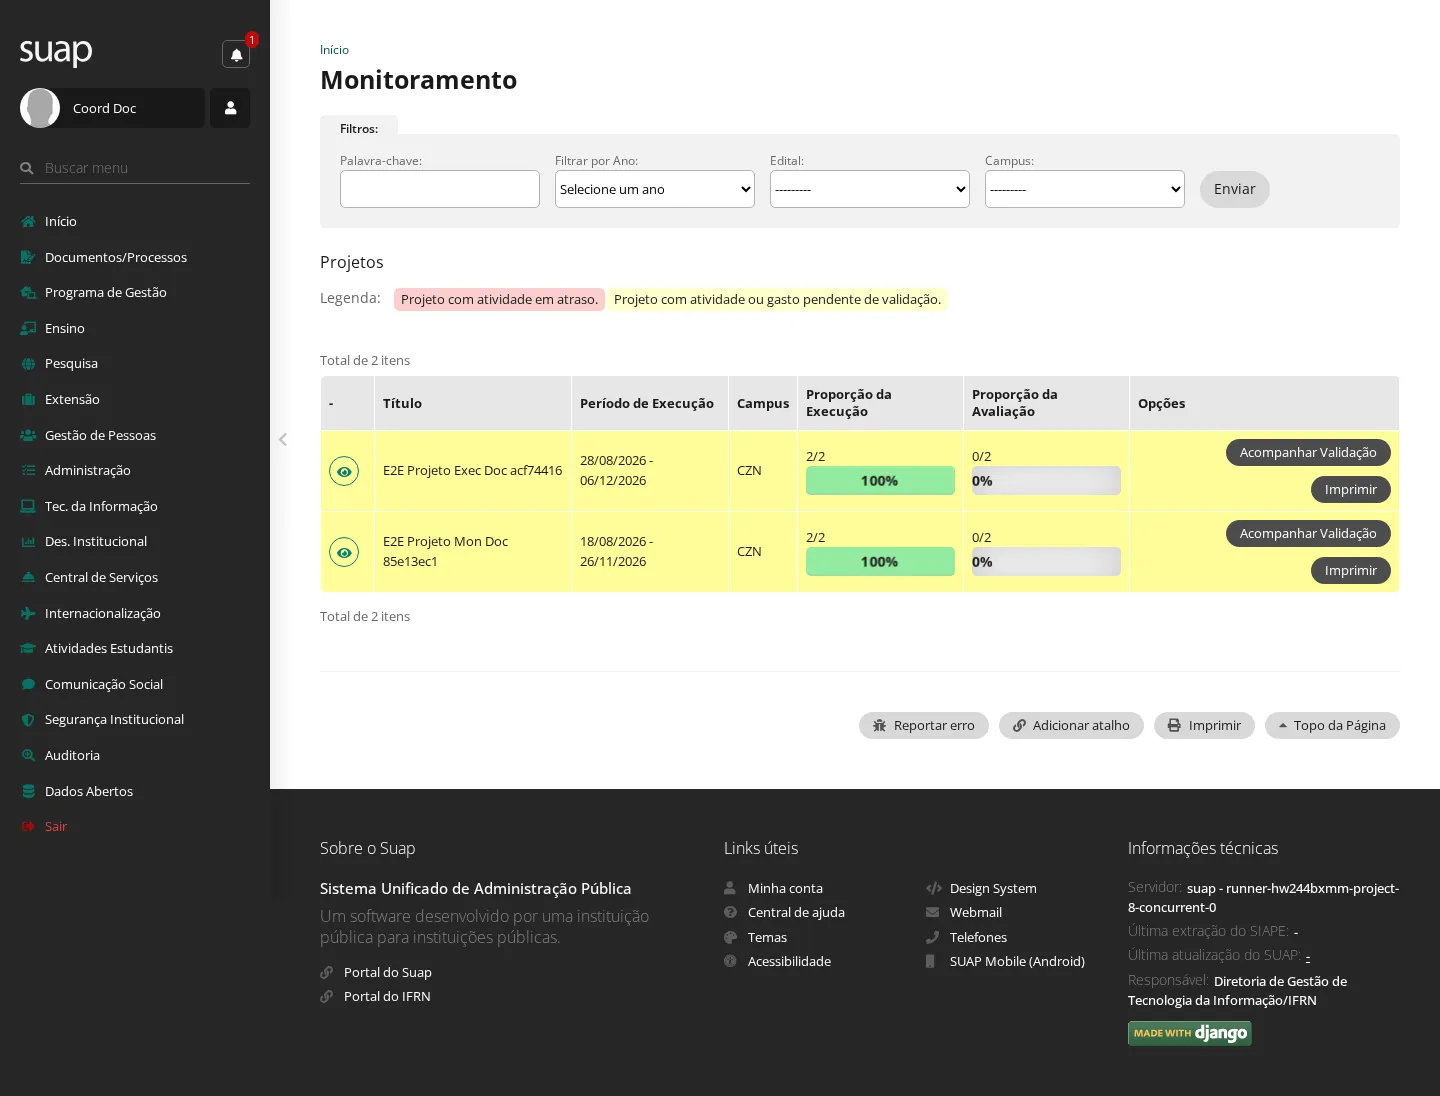Collapse the sidebar with the arrow handle
The image size is (1440, 1096).
point(283,439)
